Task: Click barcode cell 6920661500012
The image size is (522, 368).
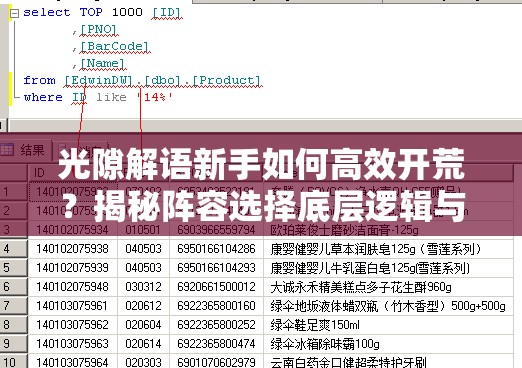Action: click(x=216, y=287)
